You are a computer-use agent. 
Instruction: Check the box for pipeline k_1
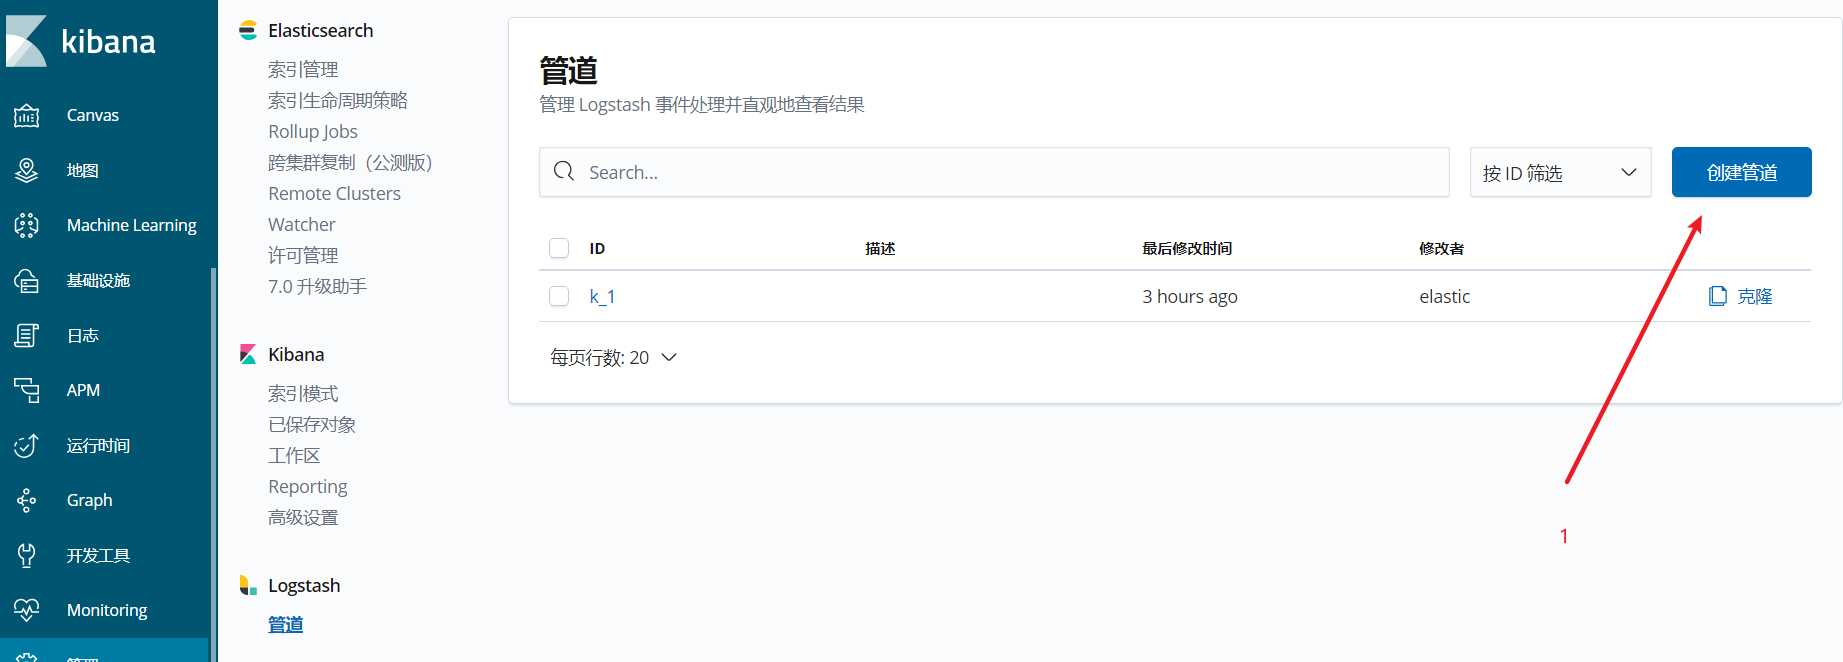pyautogui.click(x=559, y=296)
